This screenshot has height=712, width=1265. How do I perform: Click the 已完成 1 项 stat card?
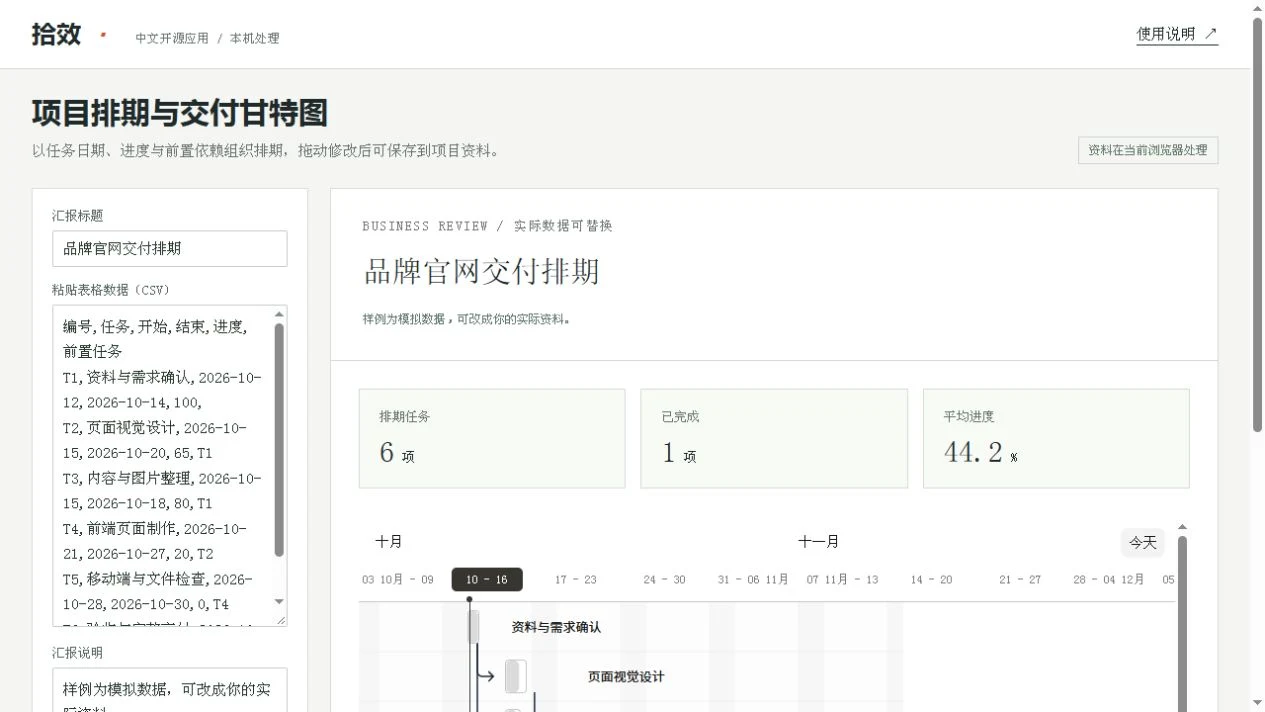click(x=774, y=439)
